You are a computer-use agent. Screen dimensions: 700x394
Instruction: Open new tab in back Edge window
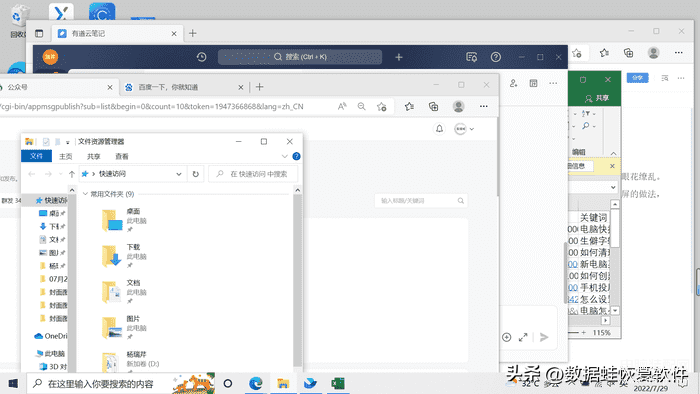(192, 33)
